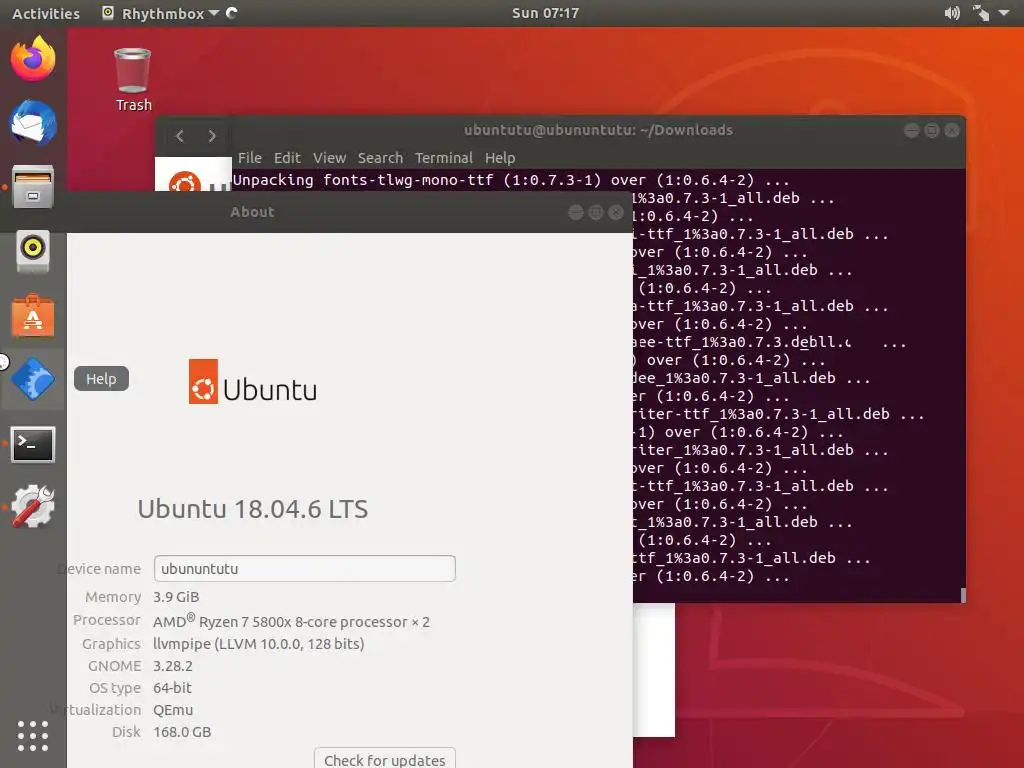Viewport: 1024px width, 768px height.
Task: Open the Terminal menu in terminal window
Action: click(443, 158)
